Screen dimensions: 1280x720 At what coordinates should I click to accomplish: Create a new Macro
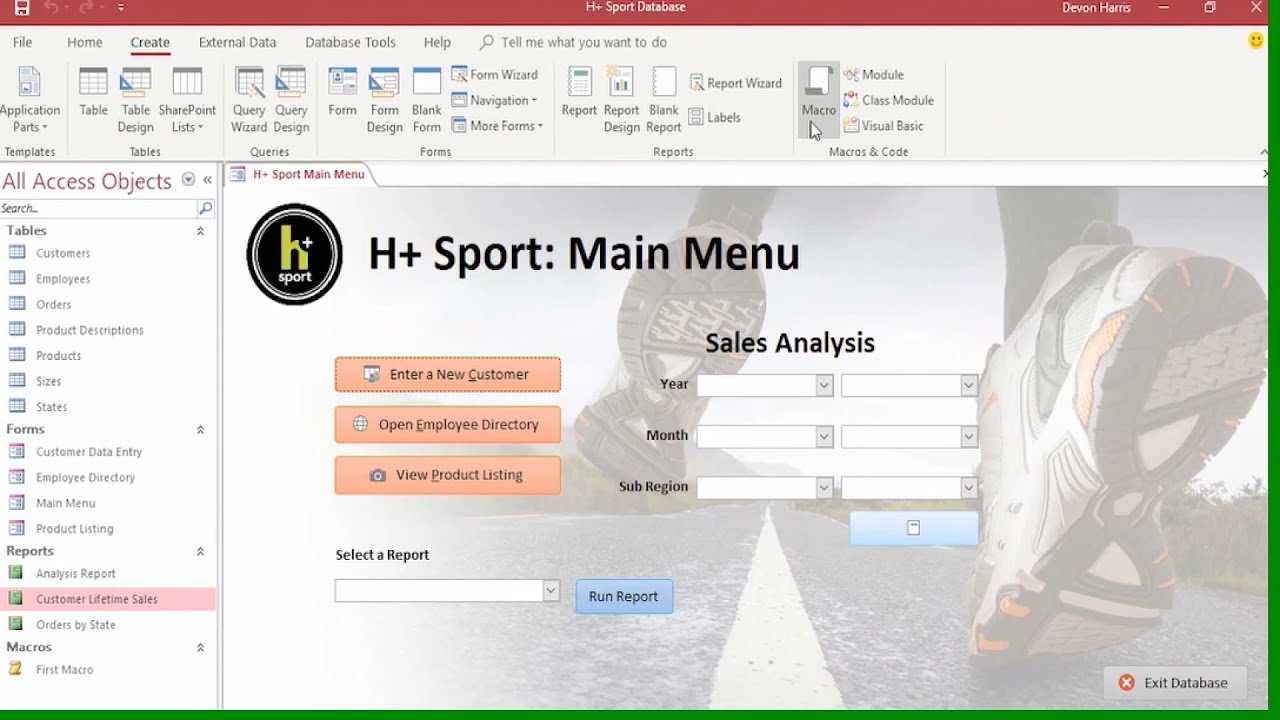818,100
